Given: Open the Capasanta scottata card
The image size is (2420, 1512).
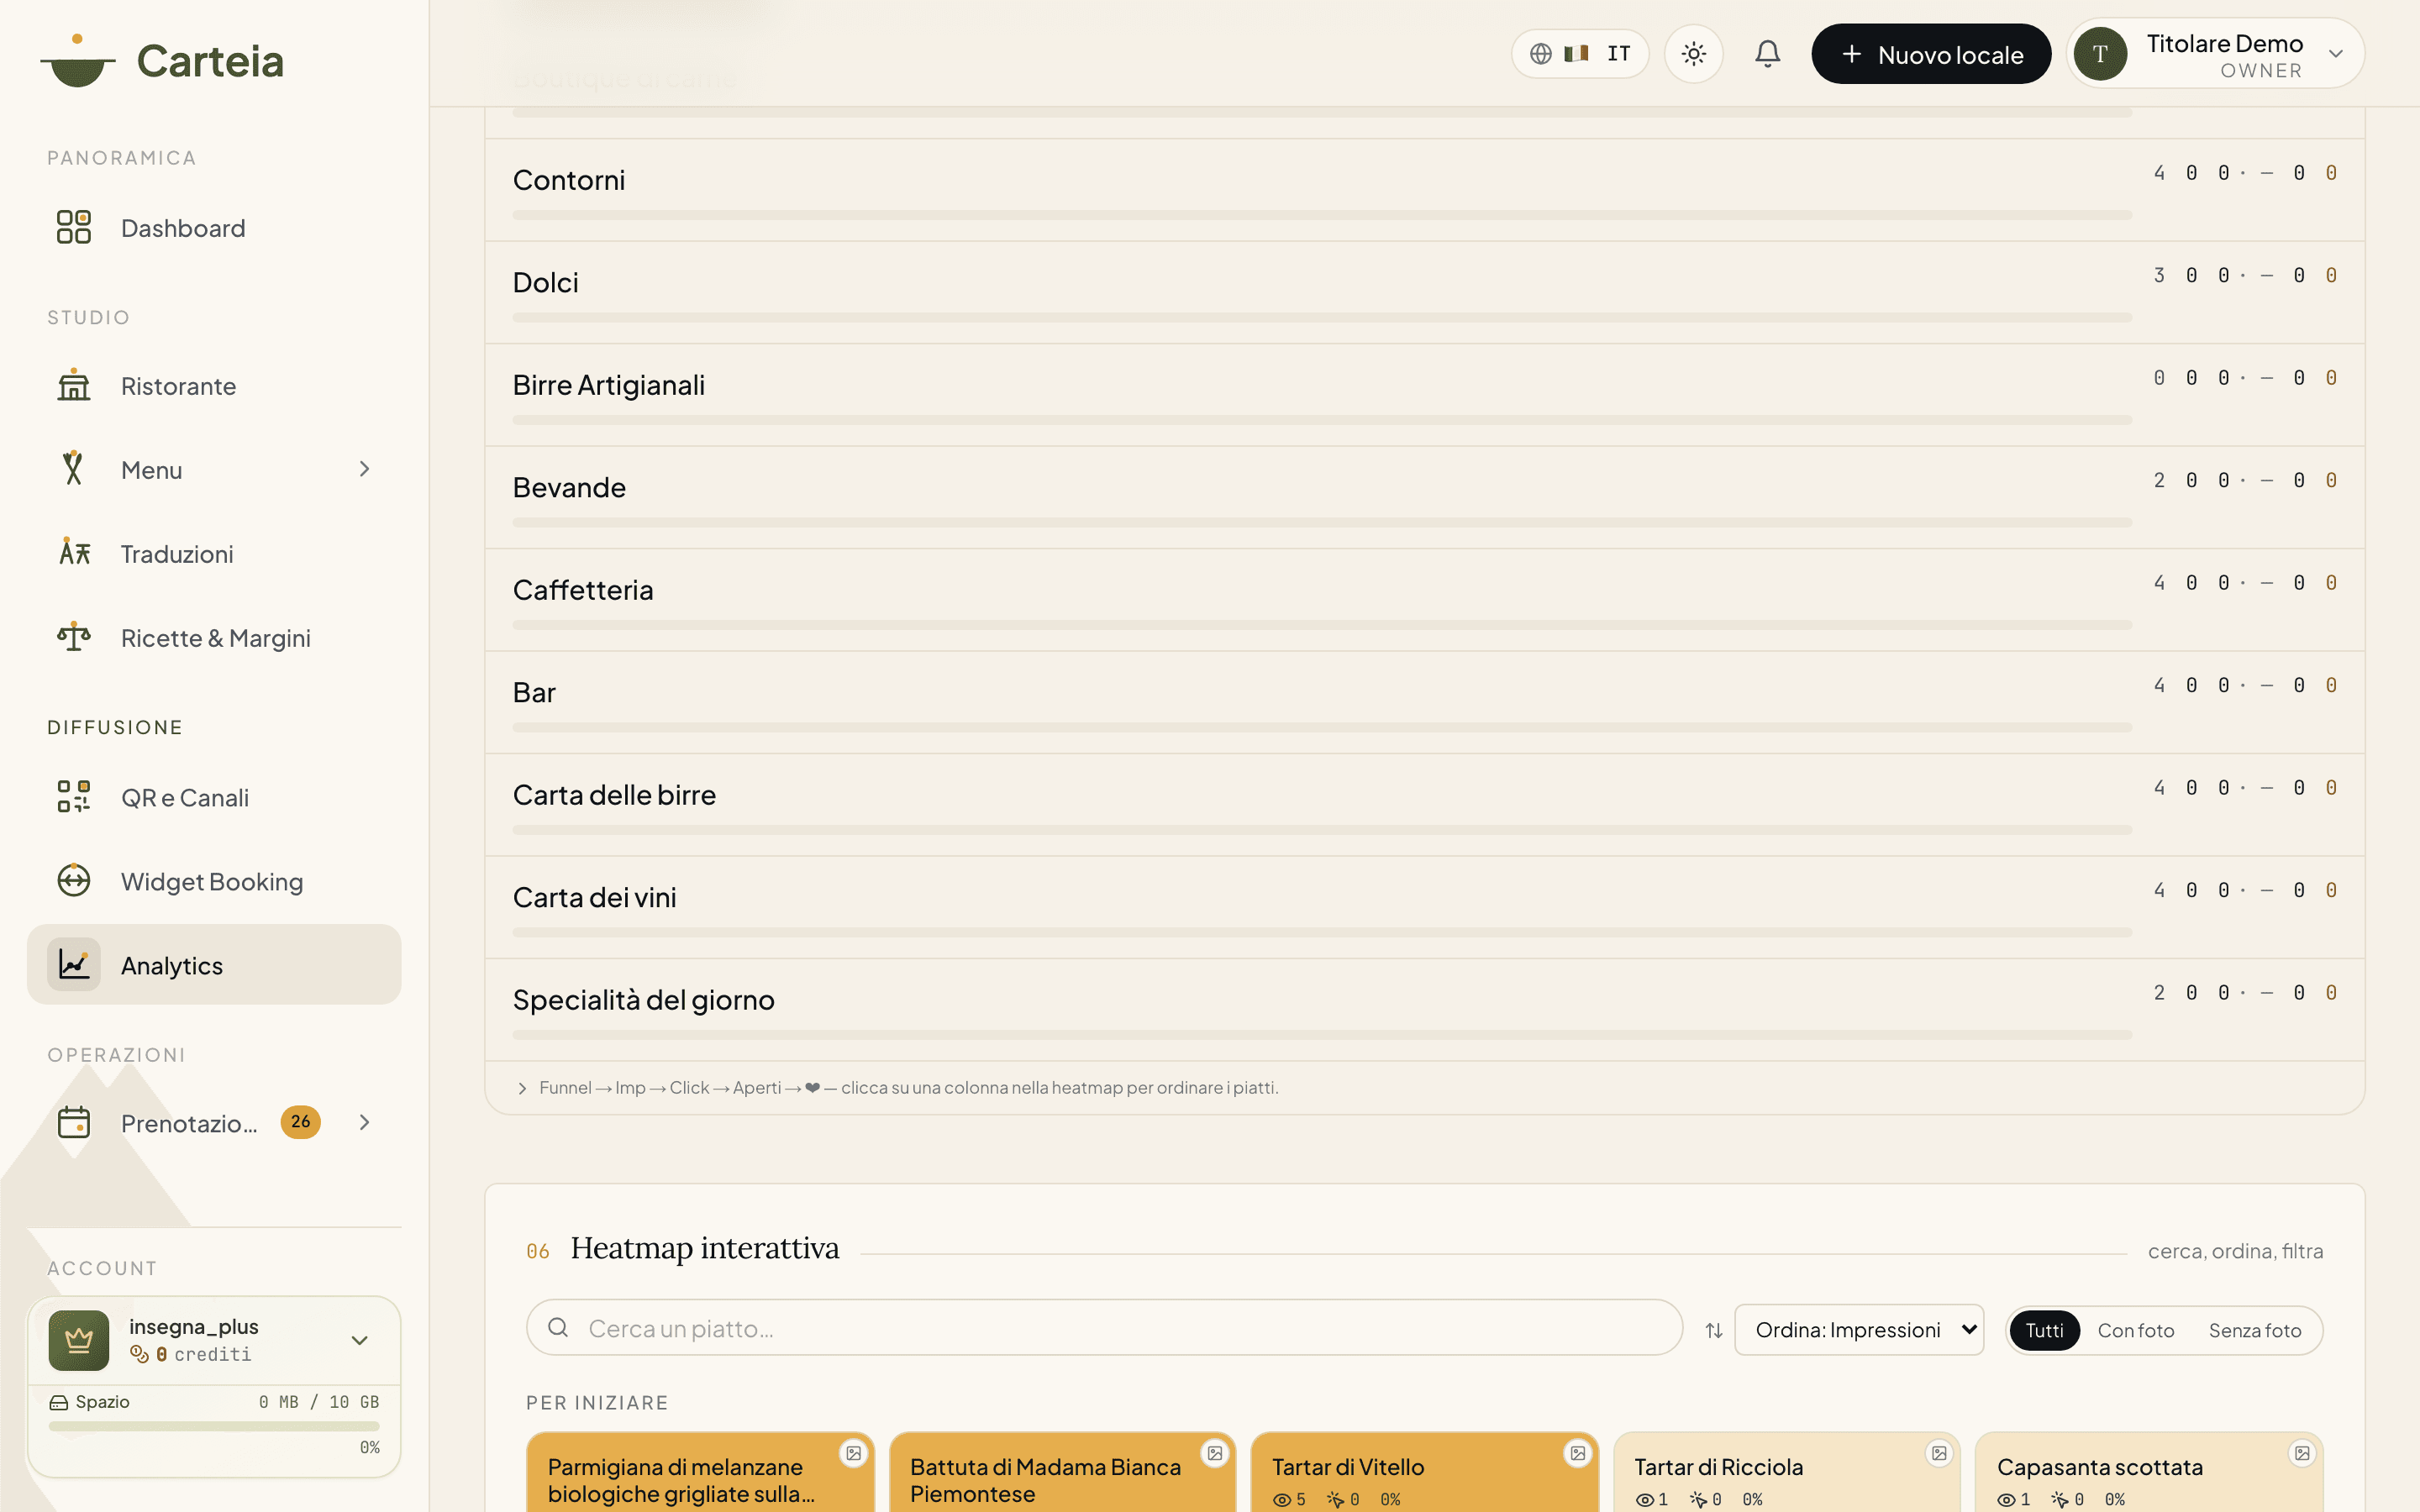Looking at the screenshot, I should click(2149, 1472).
